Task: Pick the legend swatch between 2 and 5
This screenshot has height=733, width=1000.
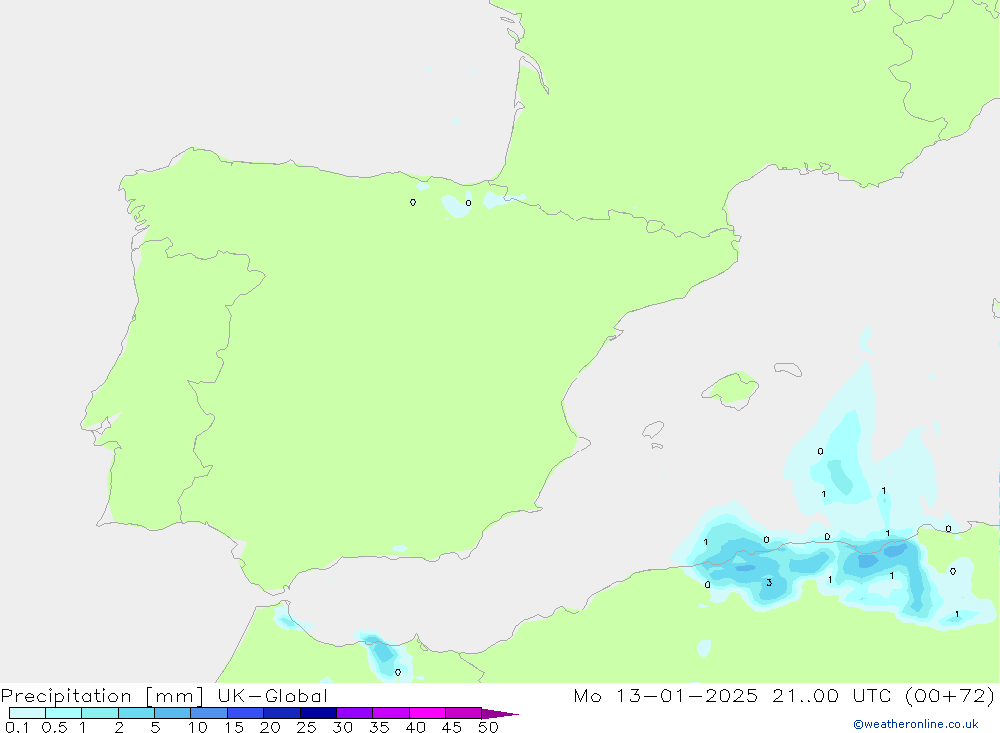Action: (x=136, y=713)
